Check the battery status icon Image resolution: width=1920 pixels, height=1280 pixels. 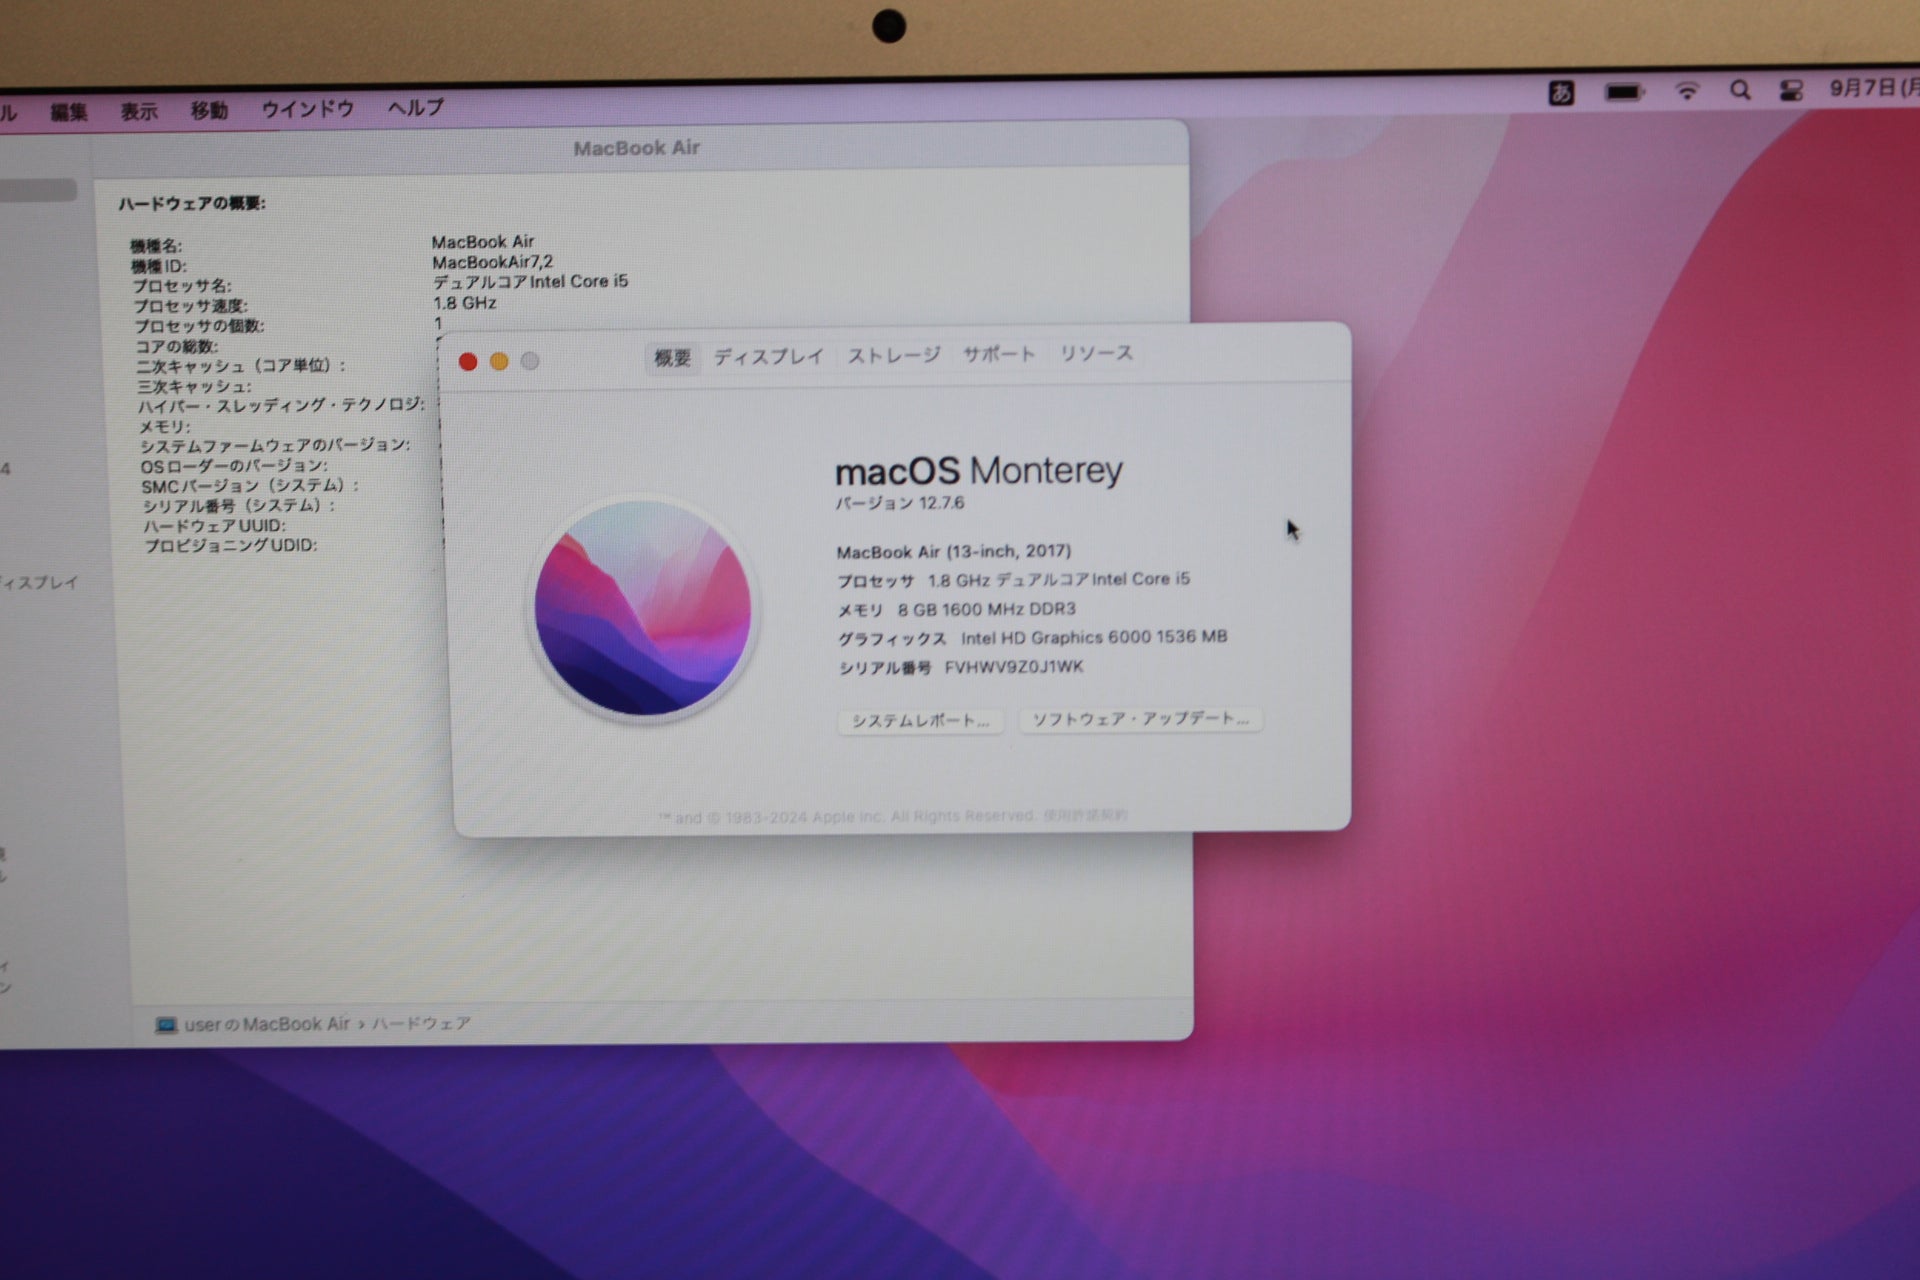pyautogui.click(x=1624, y=92)
